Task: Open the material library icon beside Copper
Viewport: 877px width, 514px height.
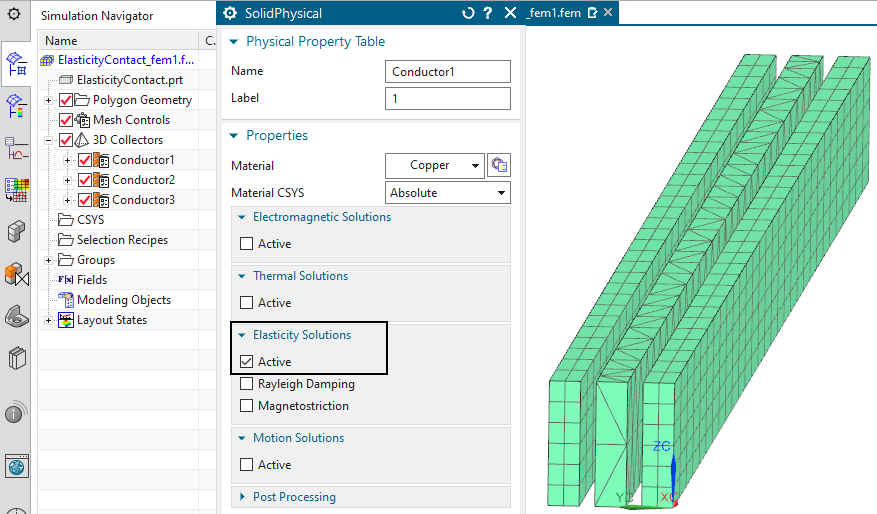Action: (499, 166)
